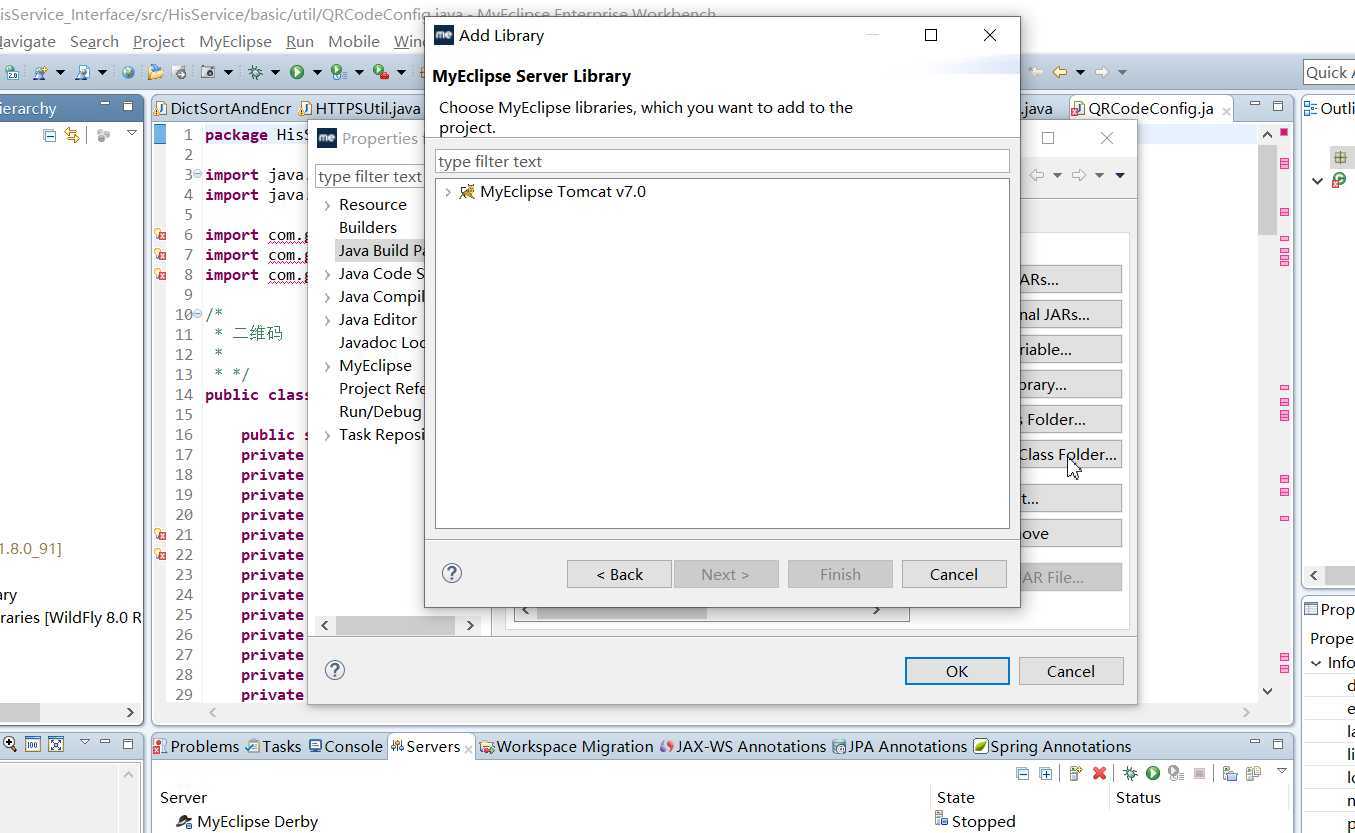Expand MyEclipse node in Properties tree
This screenshot has width=1355, height=833.
[327, 366]
